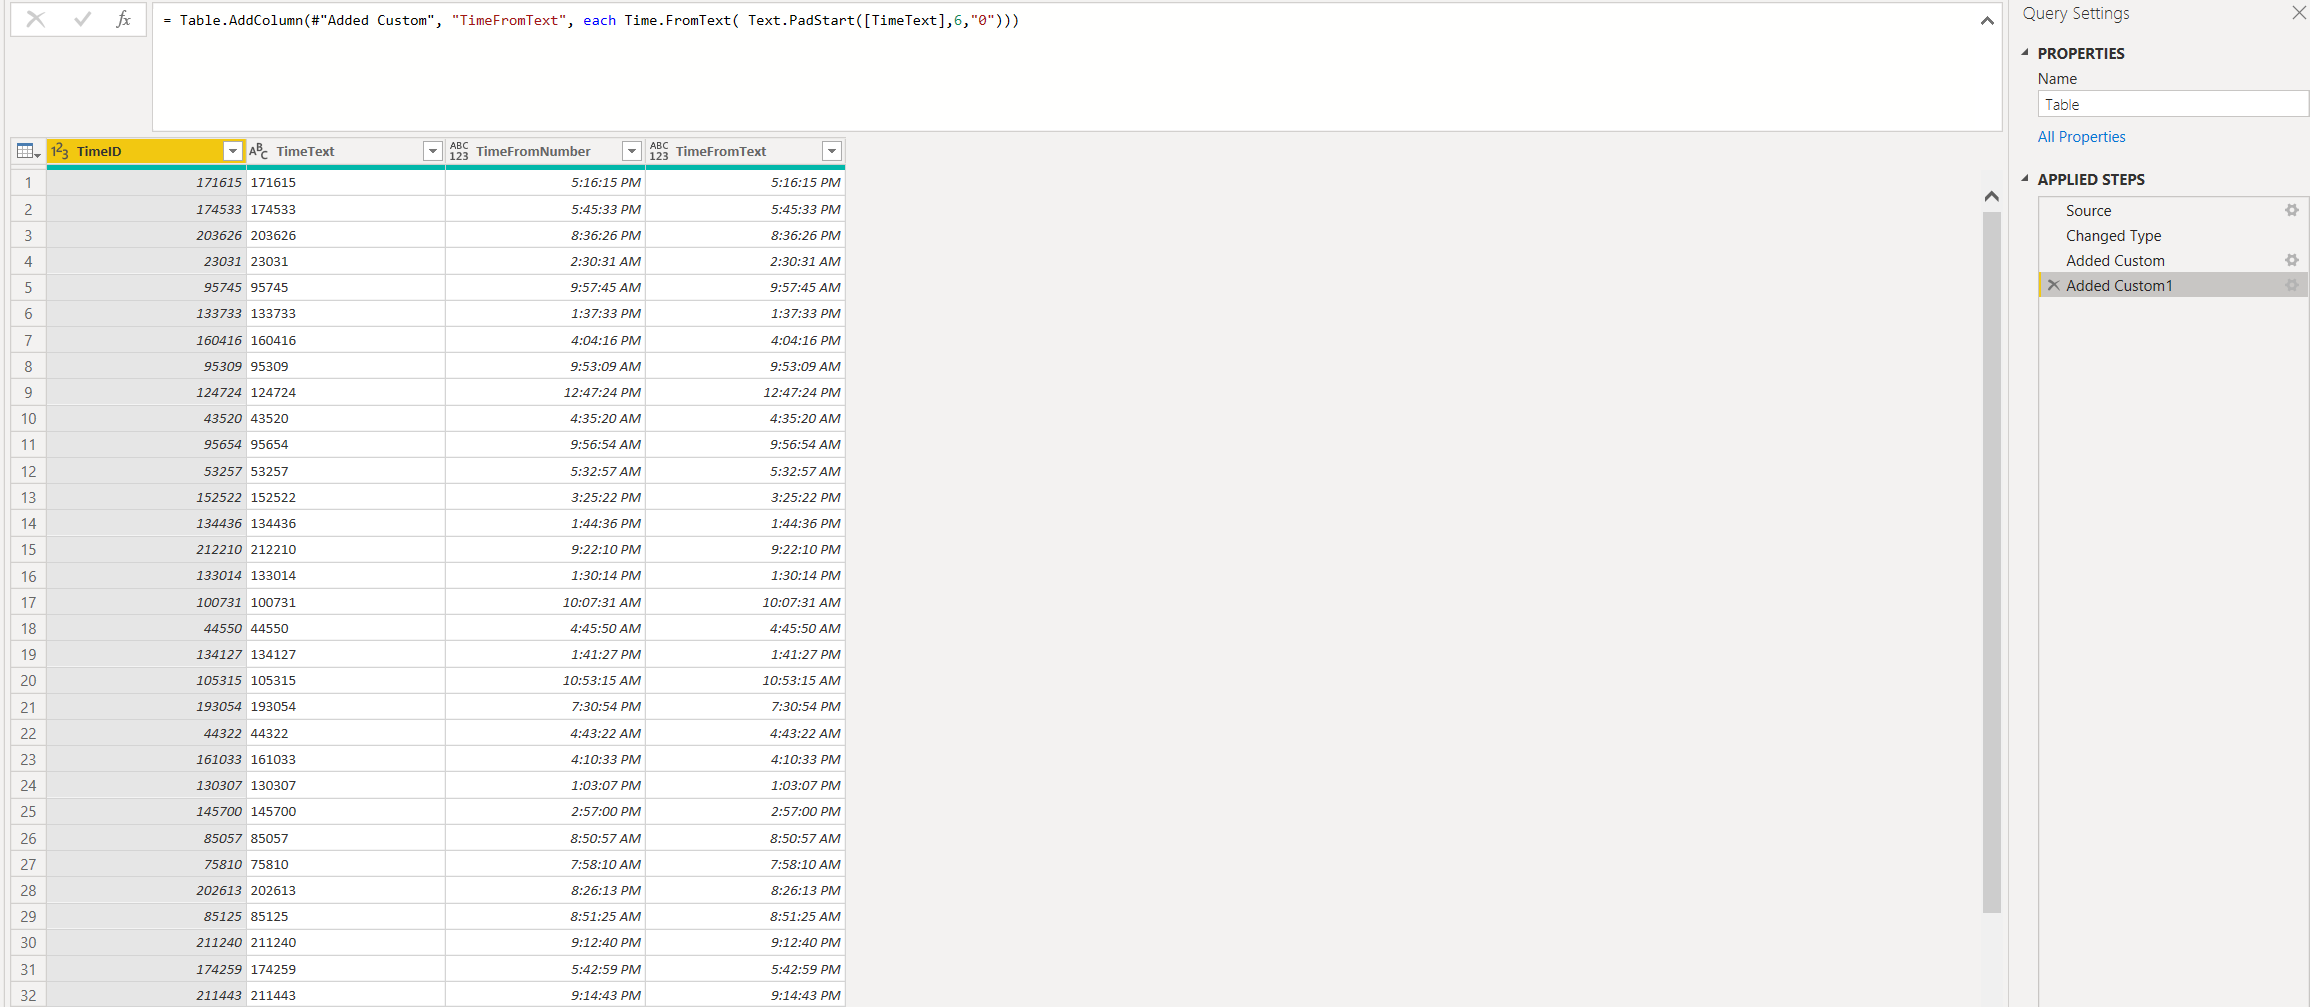Close the Query Settings pane
The image size is (2310, 1007).
pos(2298,13)
